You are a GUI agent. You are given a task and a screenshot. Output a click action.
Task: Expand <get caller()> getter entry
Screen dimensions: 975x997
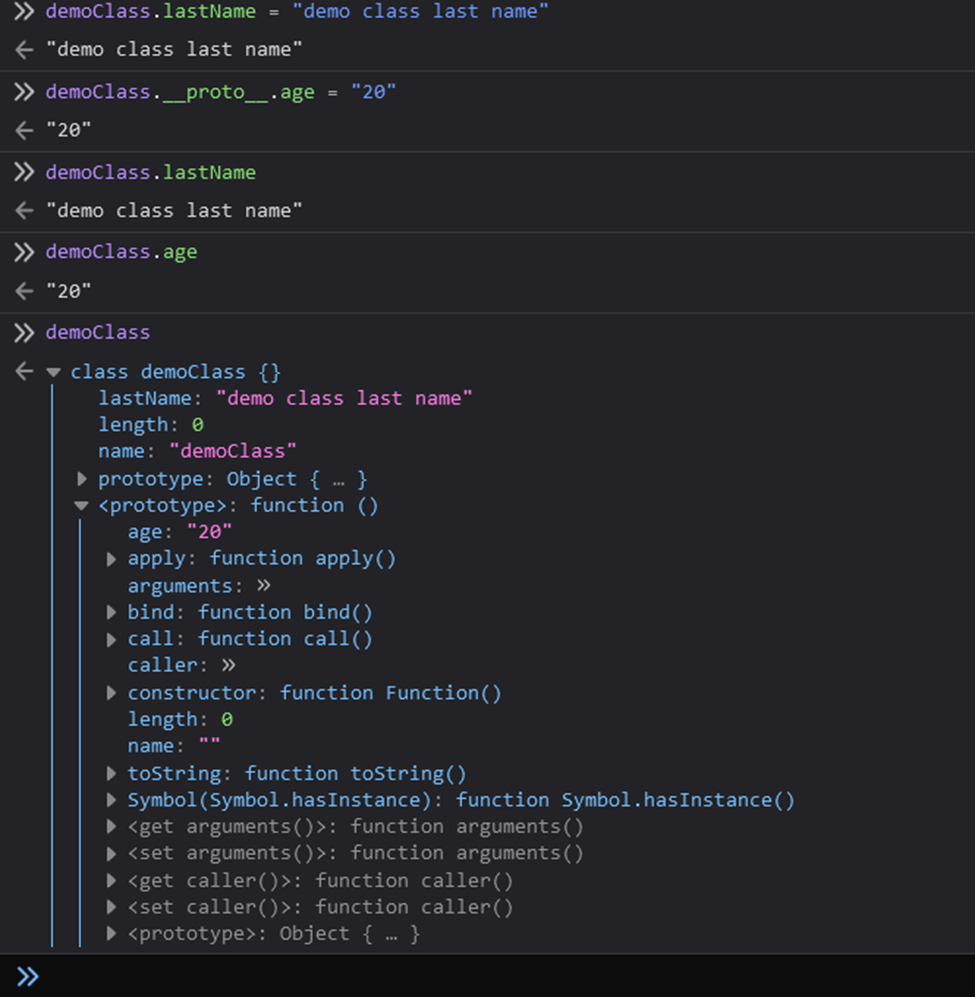point(111,881)
